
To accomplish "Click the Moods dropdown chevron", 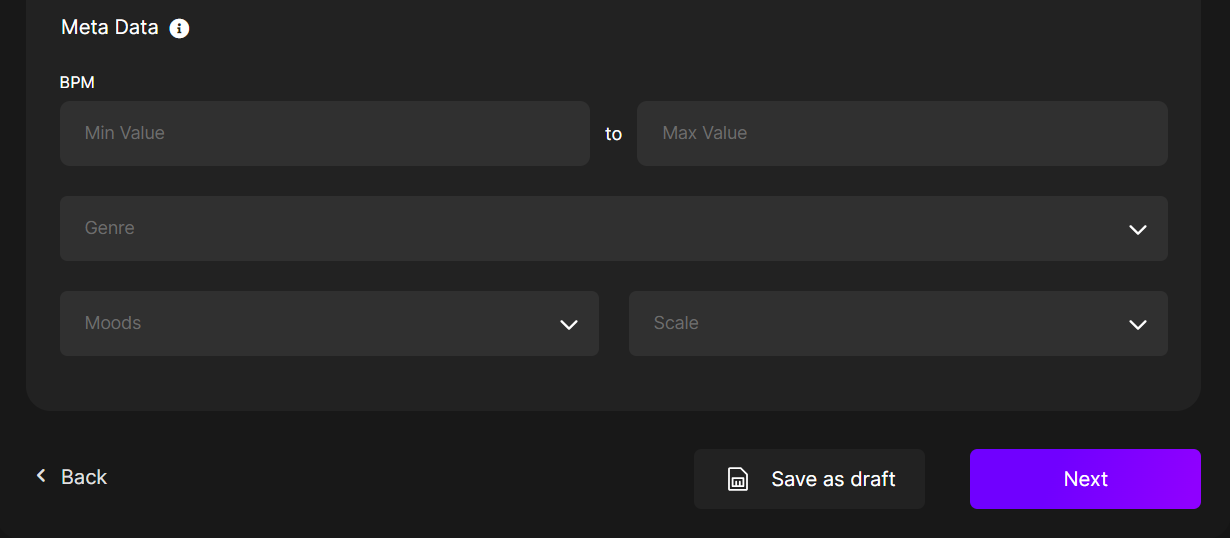I will tap(569, 324).
